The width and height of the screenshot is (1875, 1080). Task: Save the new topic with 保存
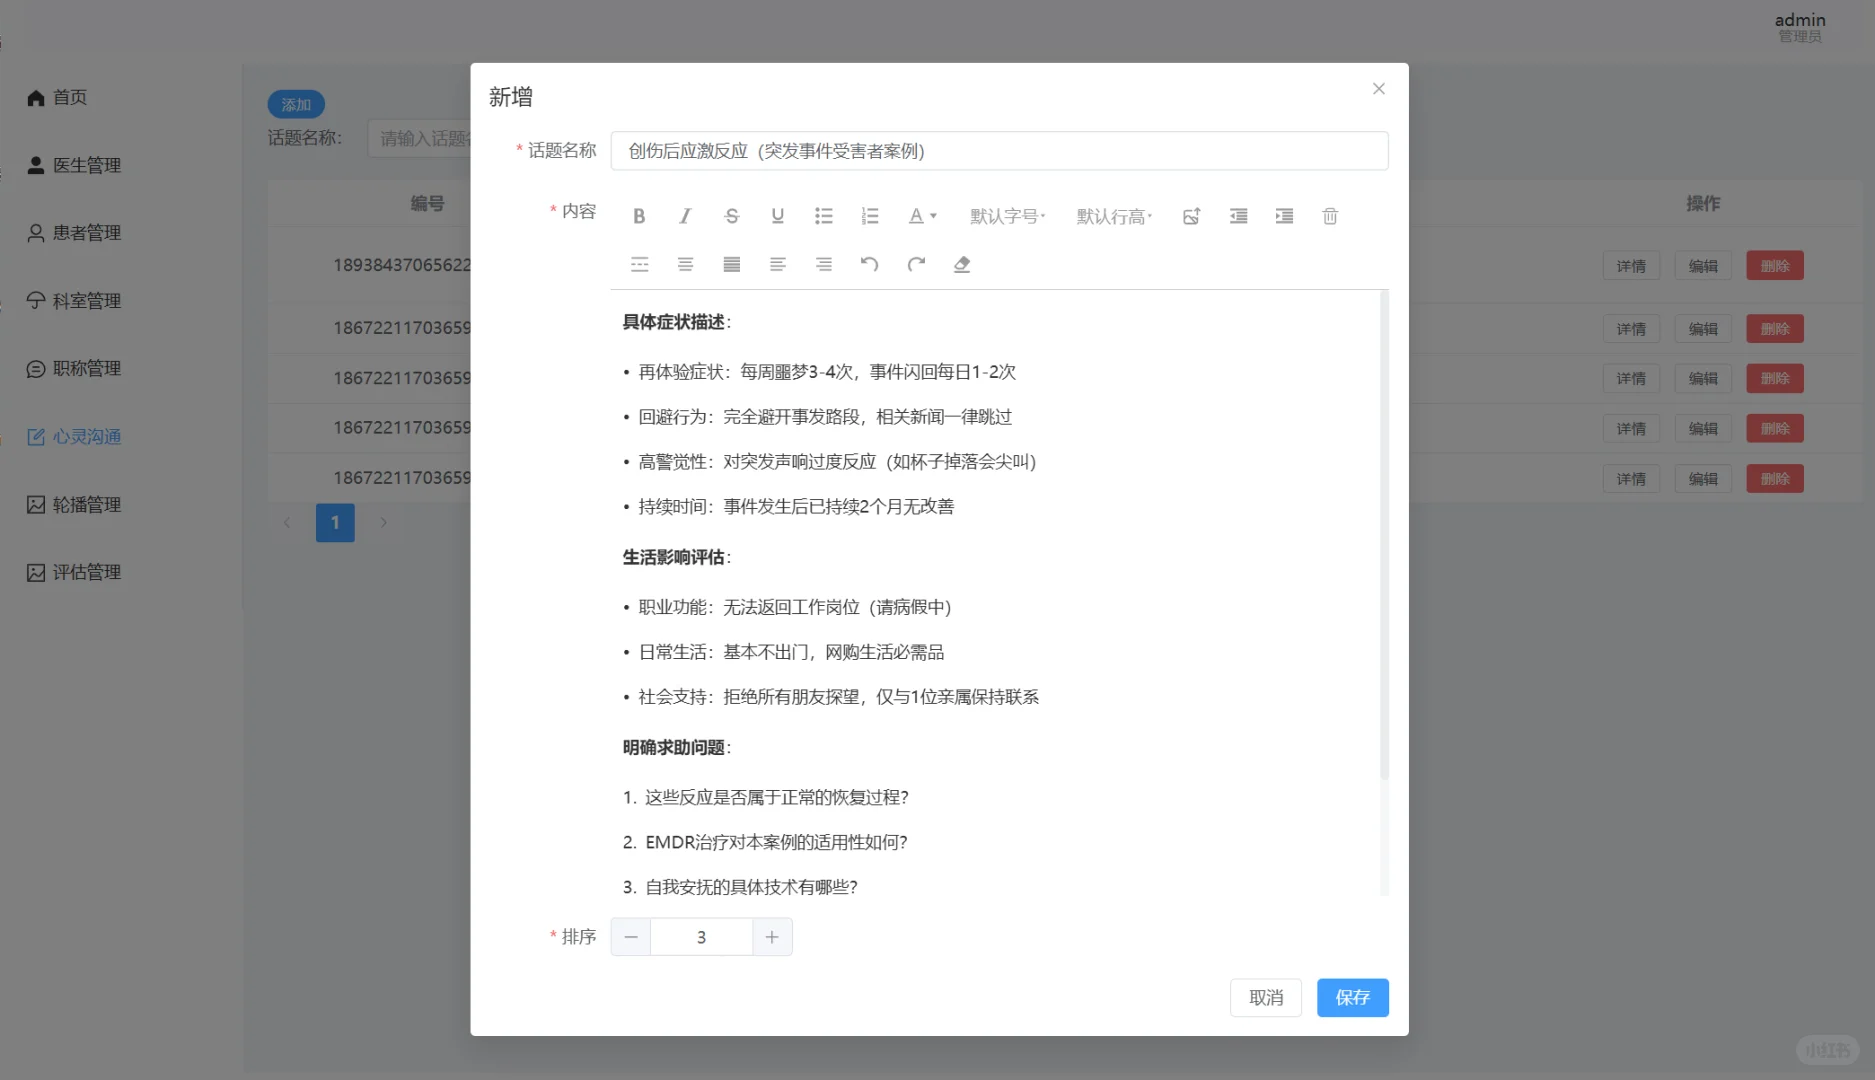click(x=1352, y=997)
